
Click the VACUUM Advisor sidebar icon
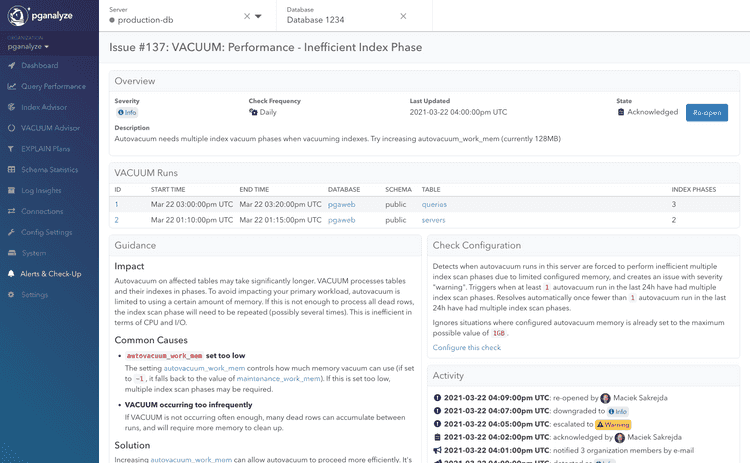tap(11, 128)
